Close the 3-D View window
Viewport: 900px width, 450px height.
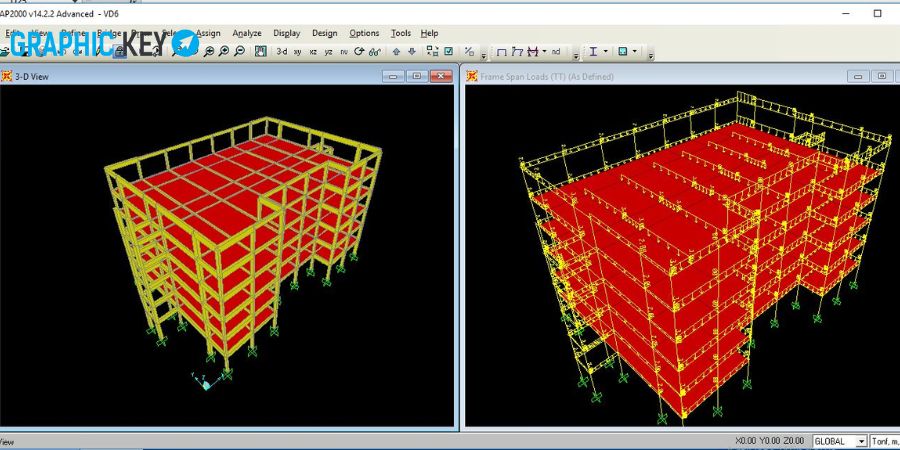(441, 76)
